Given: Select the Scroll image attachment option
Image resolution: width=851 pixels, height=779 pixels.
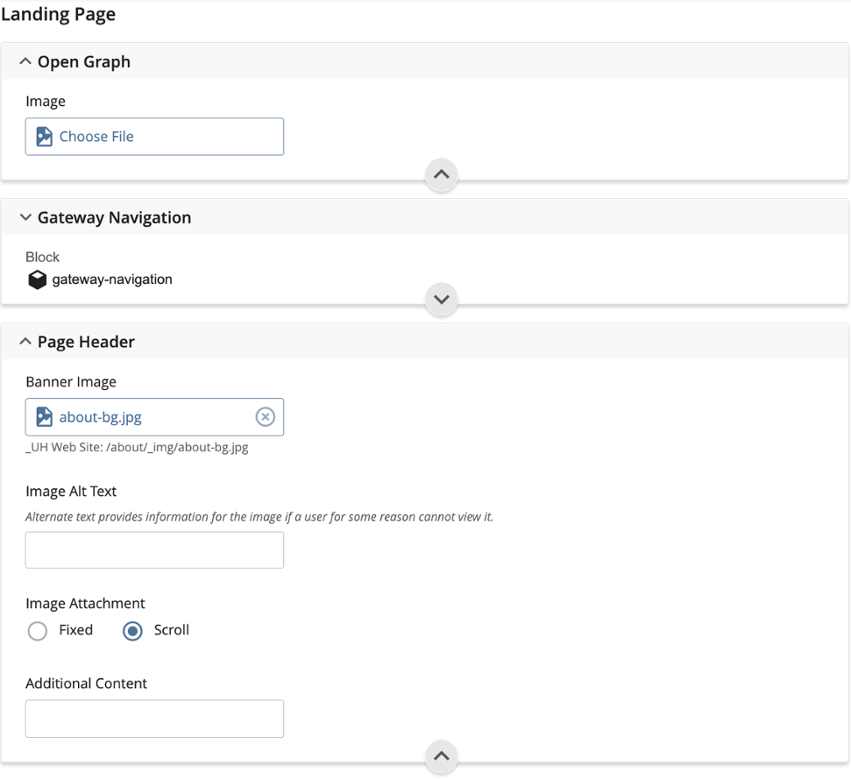Looking at the screenshot, I should point(132,631).
